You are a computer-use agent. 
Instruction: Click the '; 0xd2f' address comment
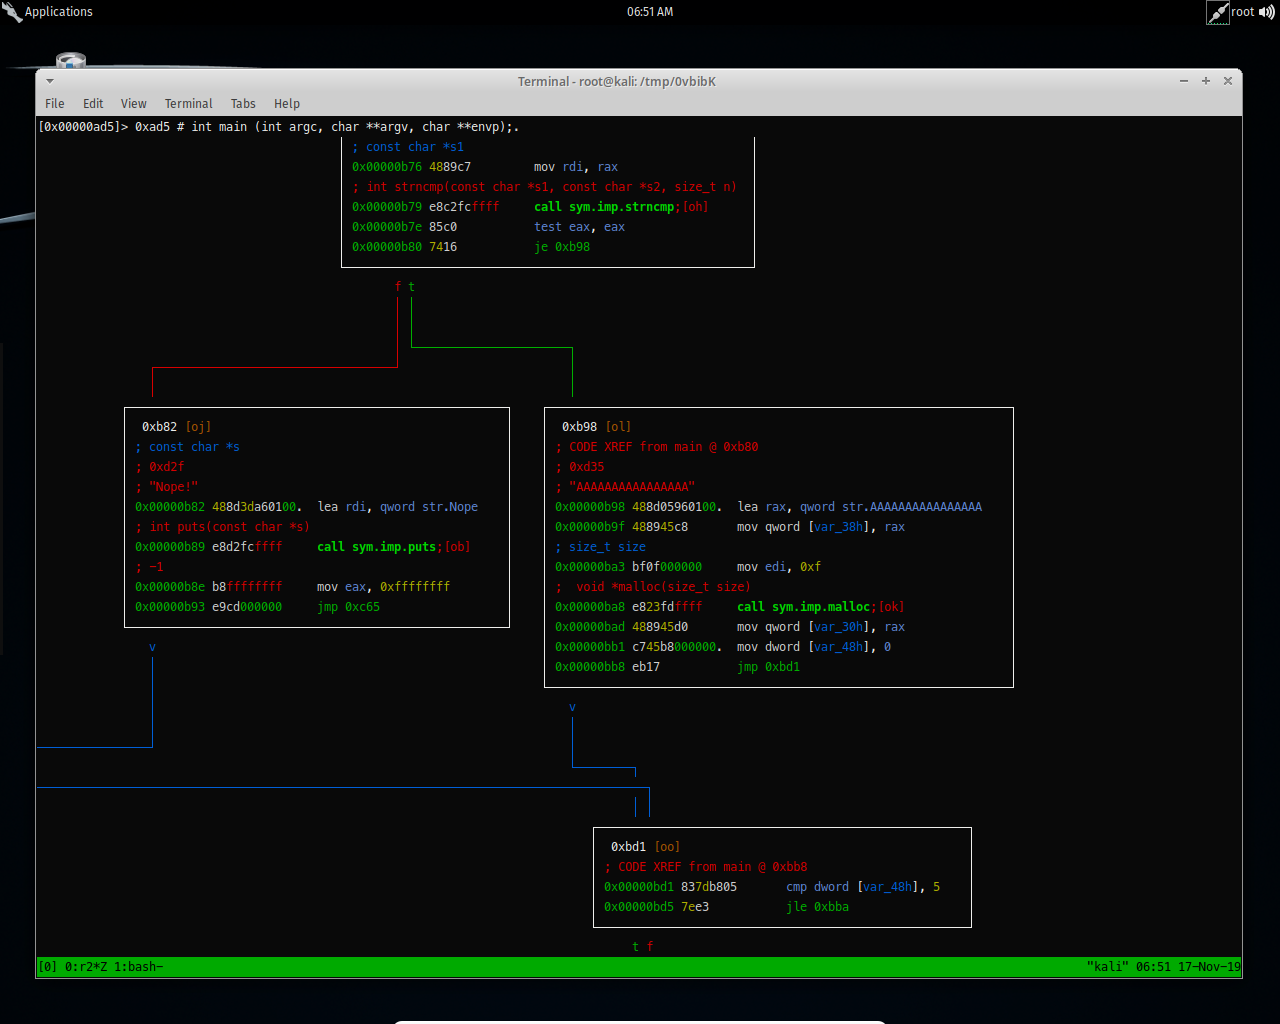pyautogui.click(x=160, y=467)
